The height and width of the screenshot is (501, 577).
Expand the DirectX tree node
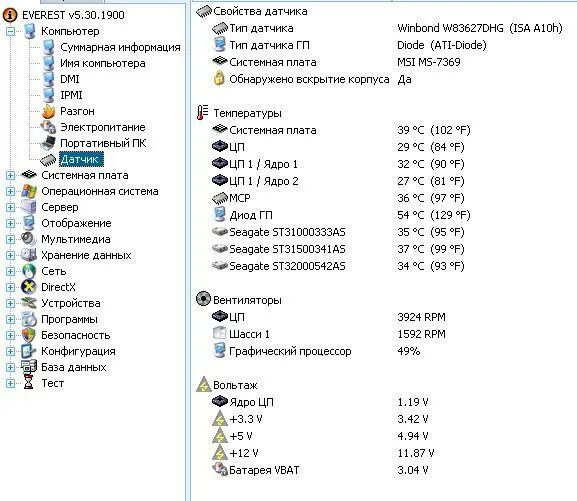(10, 287)
